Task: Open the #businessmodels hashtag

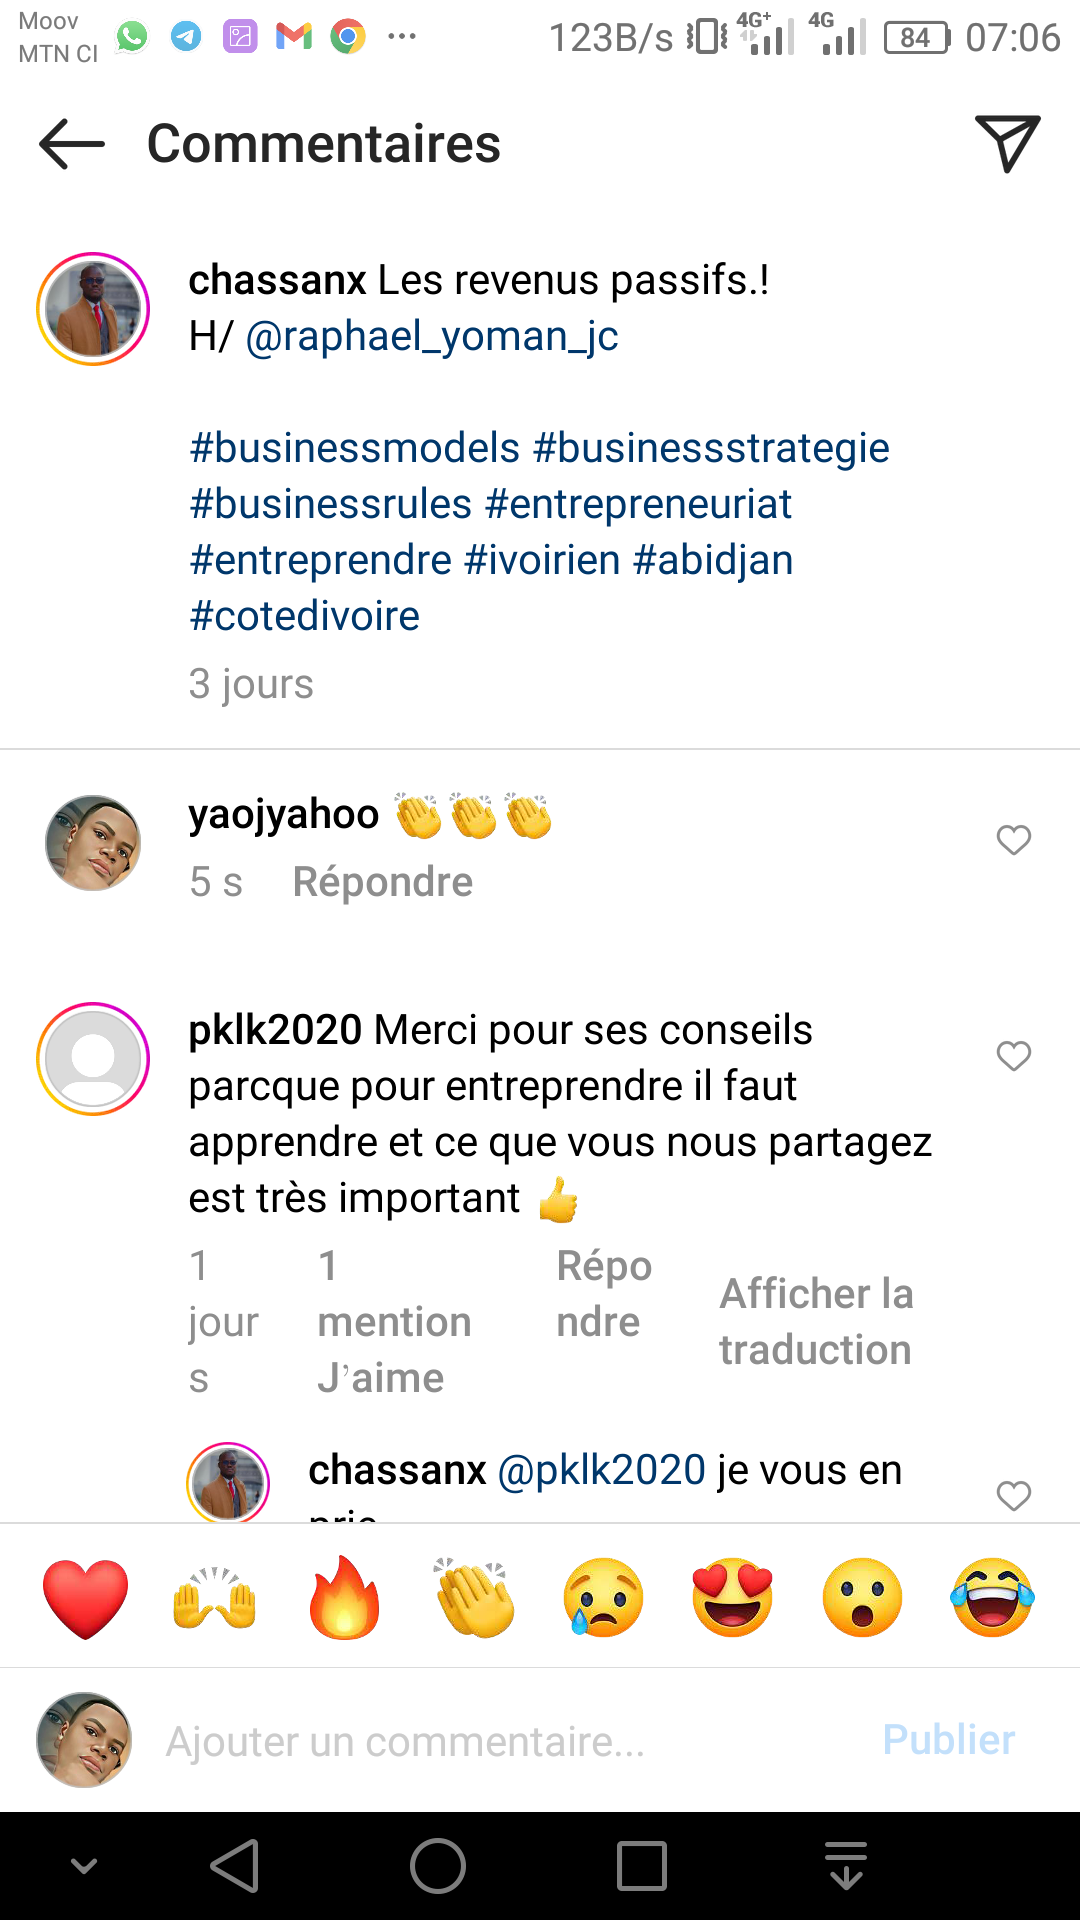Action: click(x=355, y=448)
